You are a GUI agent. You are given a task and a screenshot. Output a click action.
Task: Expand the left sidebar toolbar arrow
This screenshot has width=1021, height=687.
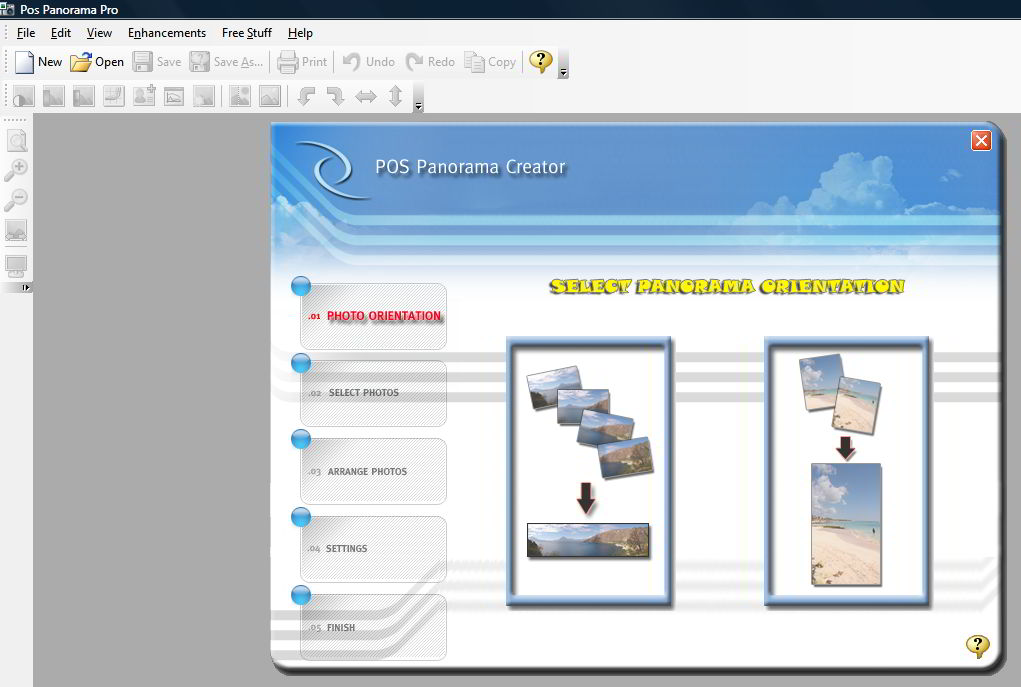(x=25, y=288)
